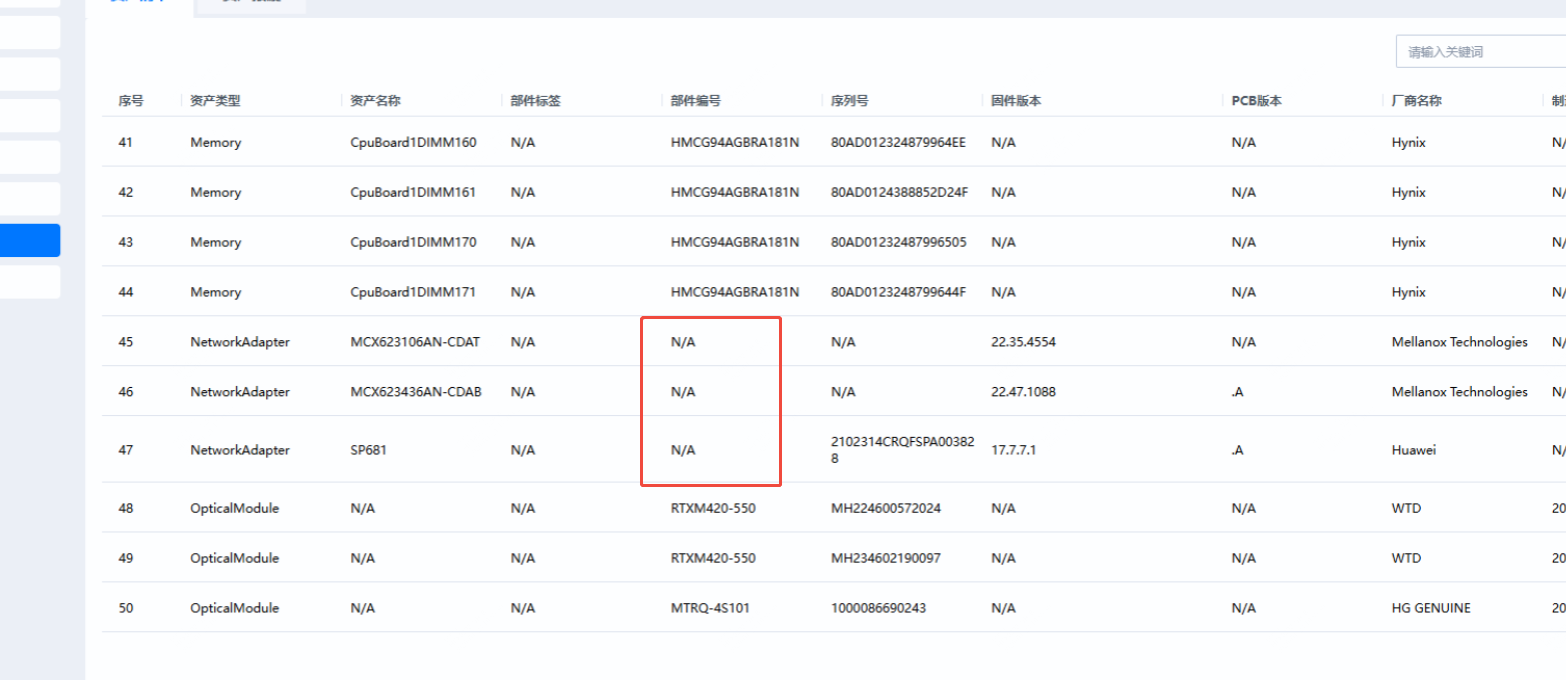Switch to the inactive grey tab at top
Image resolution: width=1566 pixels, height=680 pixels.
pos(251,5)
